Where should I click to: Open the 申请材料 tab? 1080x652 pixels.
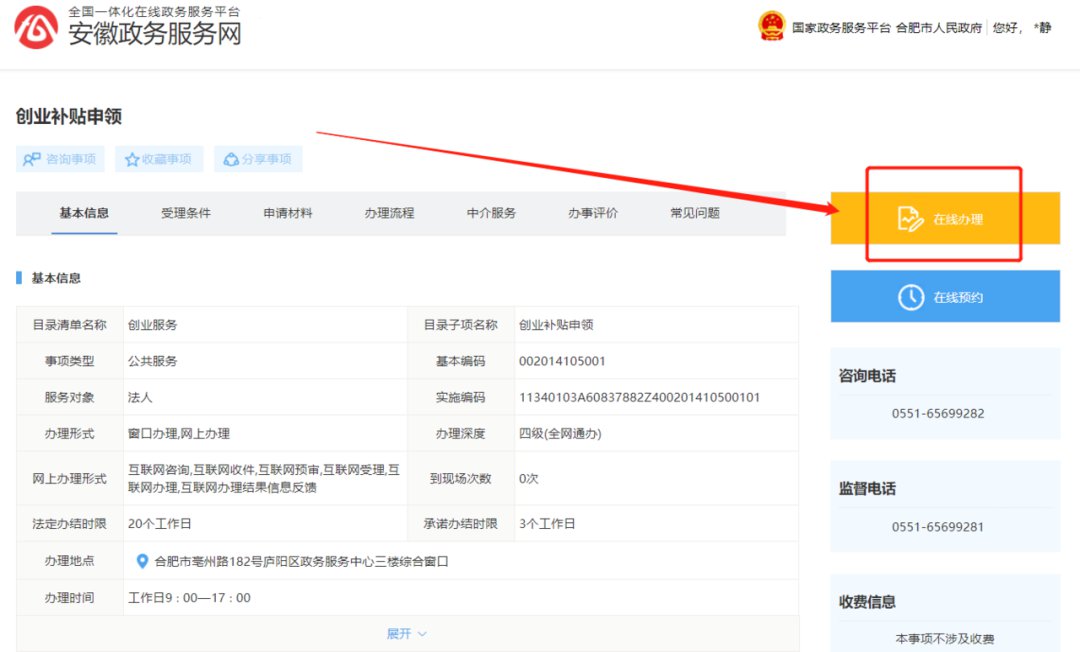[x=288, y=213]
